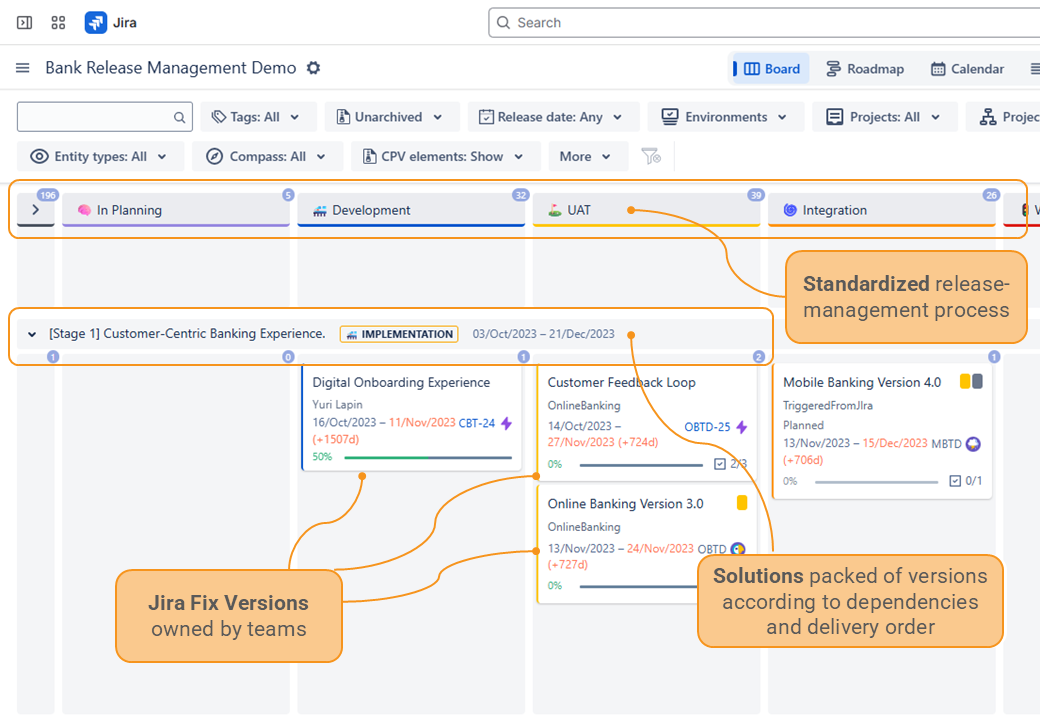Click the yellow flag on Online Banking Version 3.0

[742, 503]
